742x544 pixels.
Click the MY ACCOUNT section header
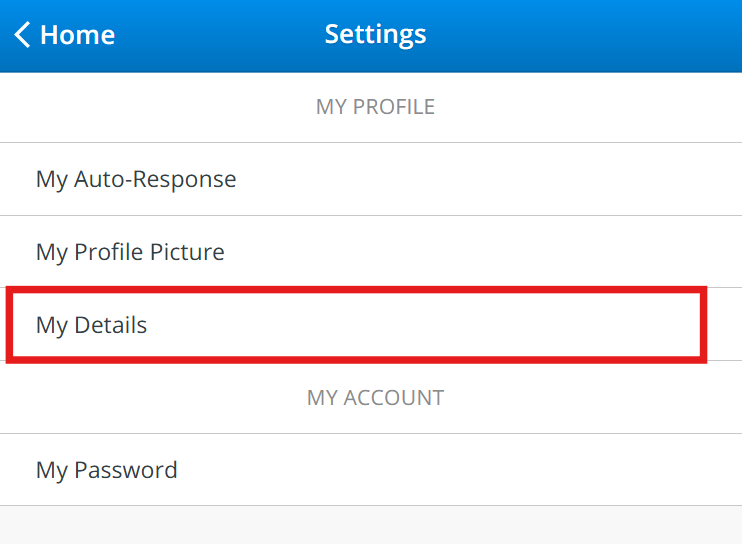(375, 398)
